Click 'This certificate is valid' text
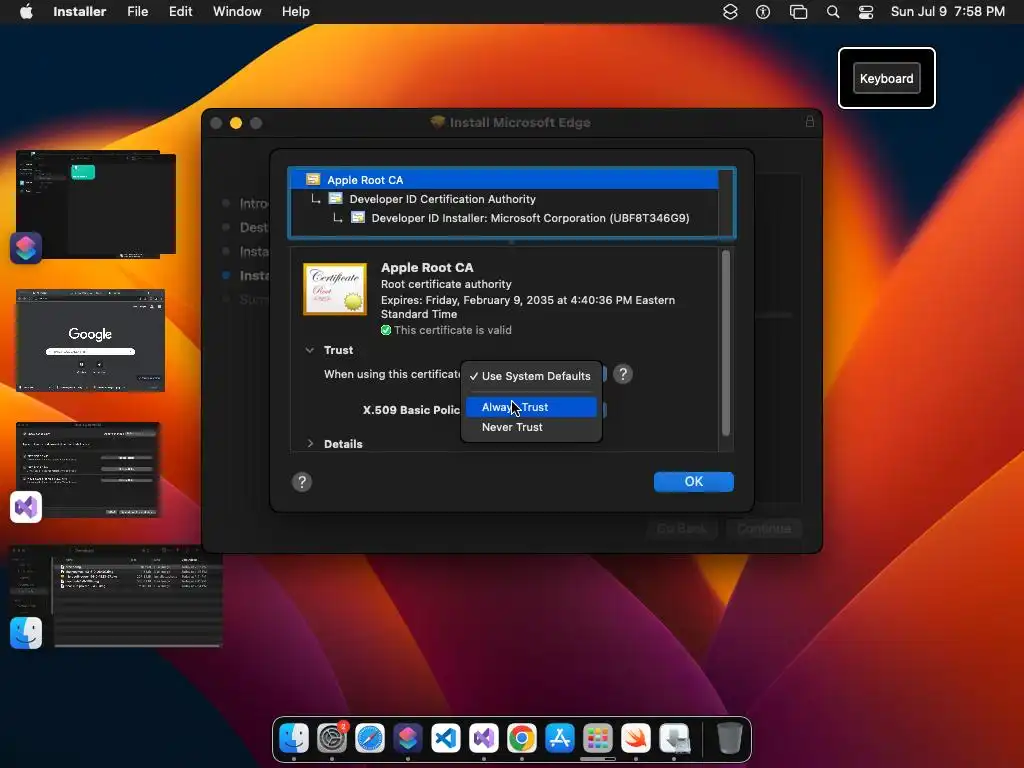Image resolution: width=1024 pixels, height=768 pixels. click(x=453, y=330)
